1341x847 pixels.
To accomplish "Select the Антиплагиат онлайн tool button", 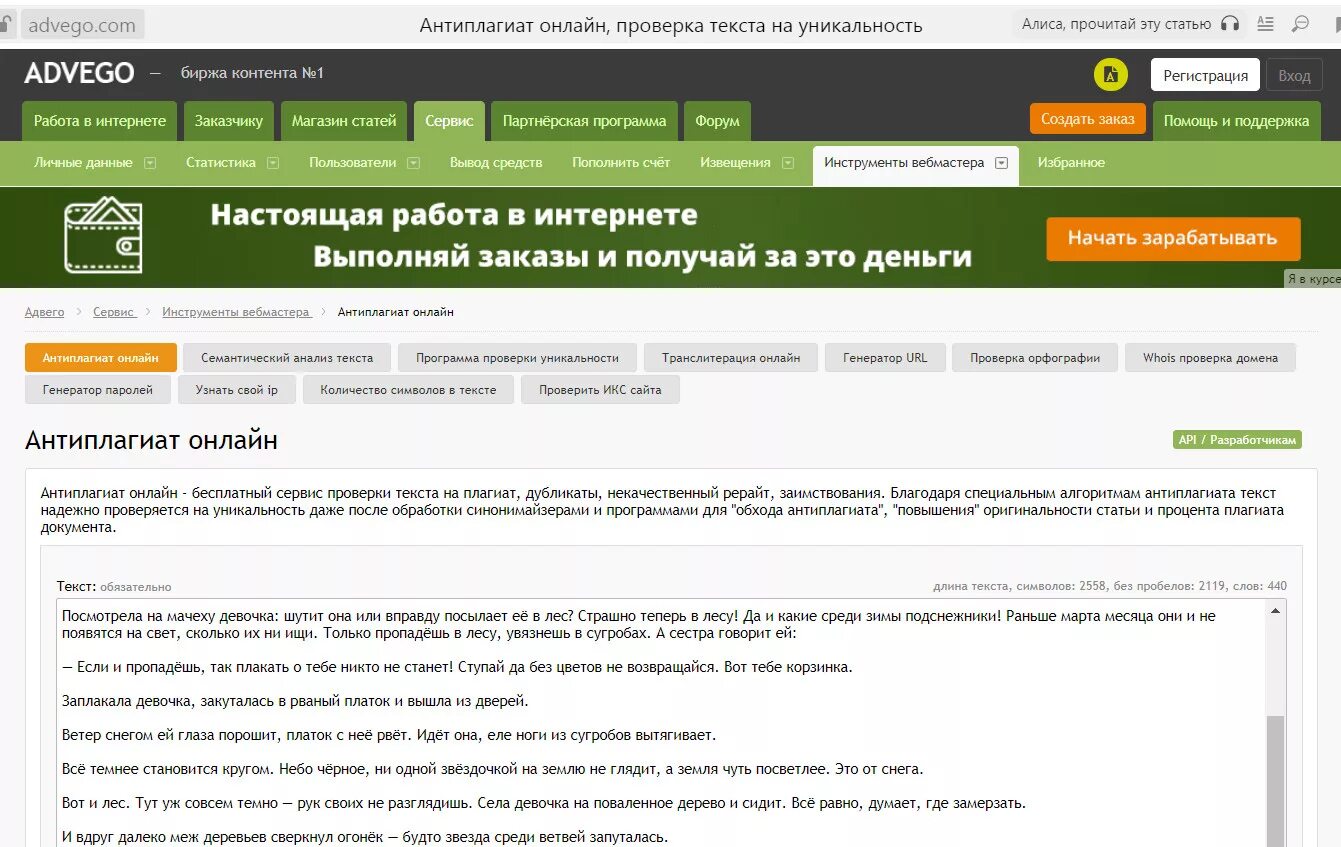I will [x=101, y=358].
